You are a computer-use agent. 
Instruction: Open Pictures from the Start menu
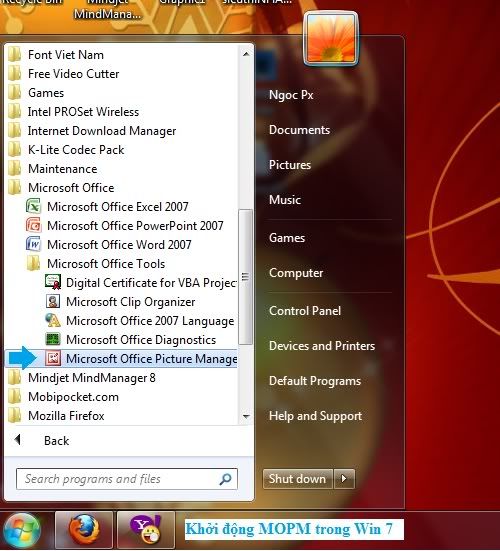click(290, 165)
